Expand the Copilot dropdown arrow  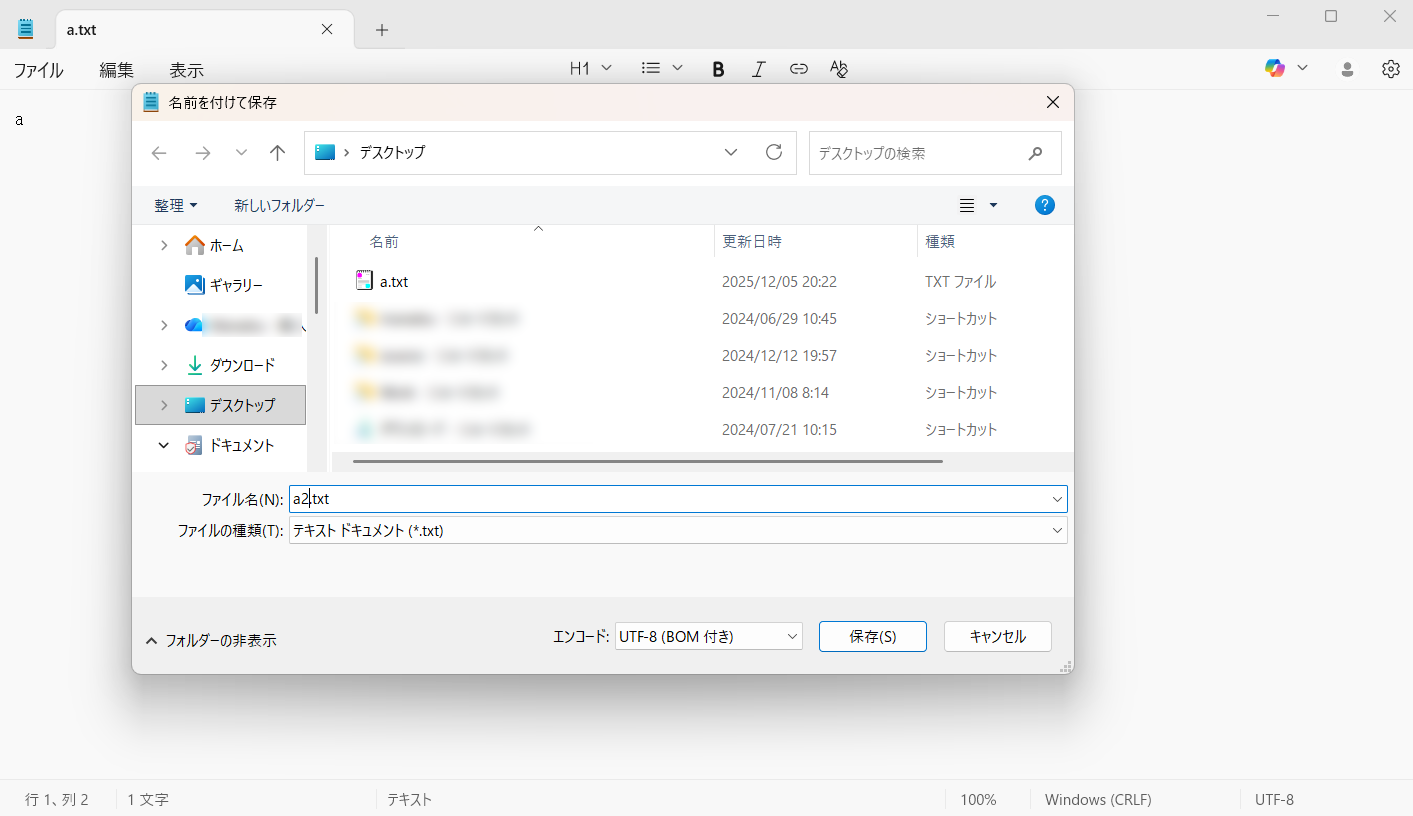click(1302, 68)
